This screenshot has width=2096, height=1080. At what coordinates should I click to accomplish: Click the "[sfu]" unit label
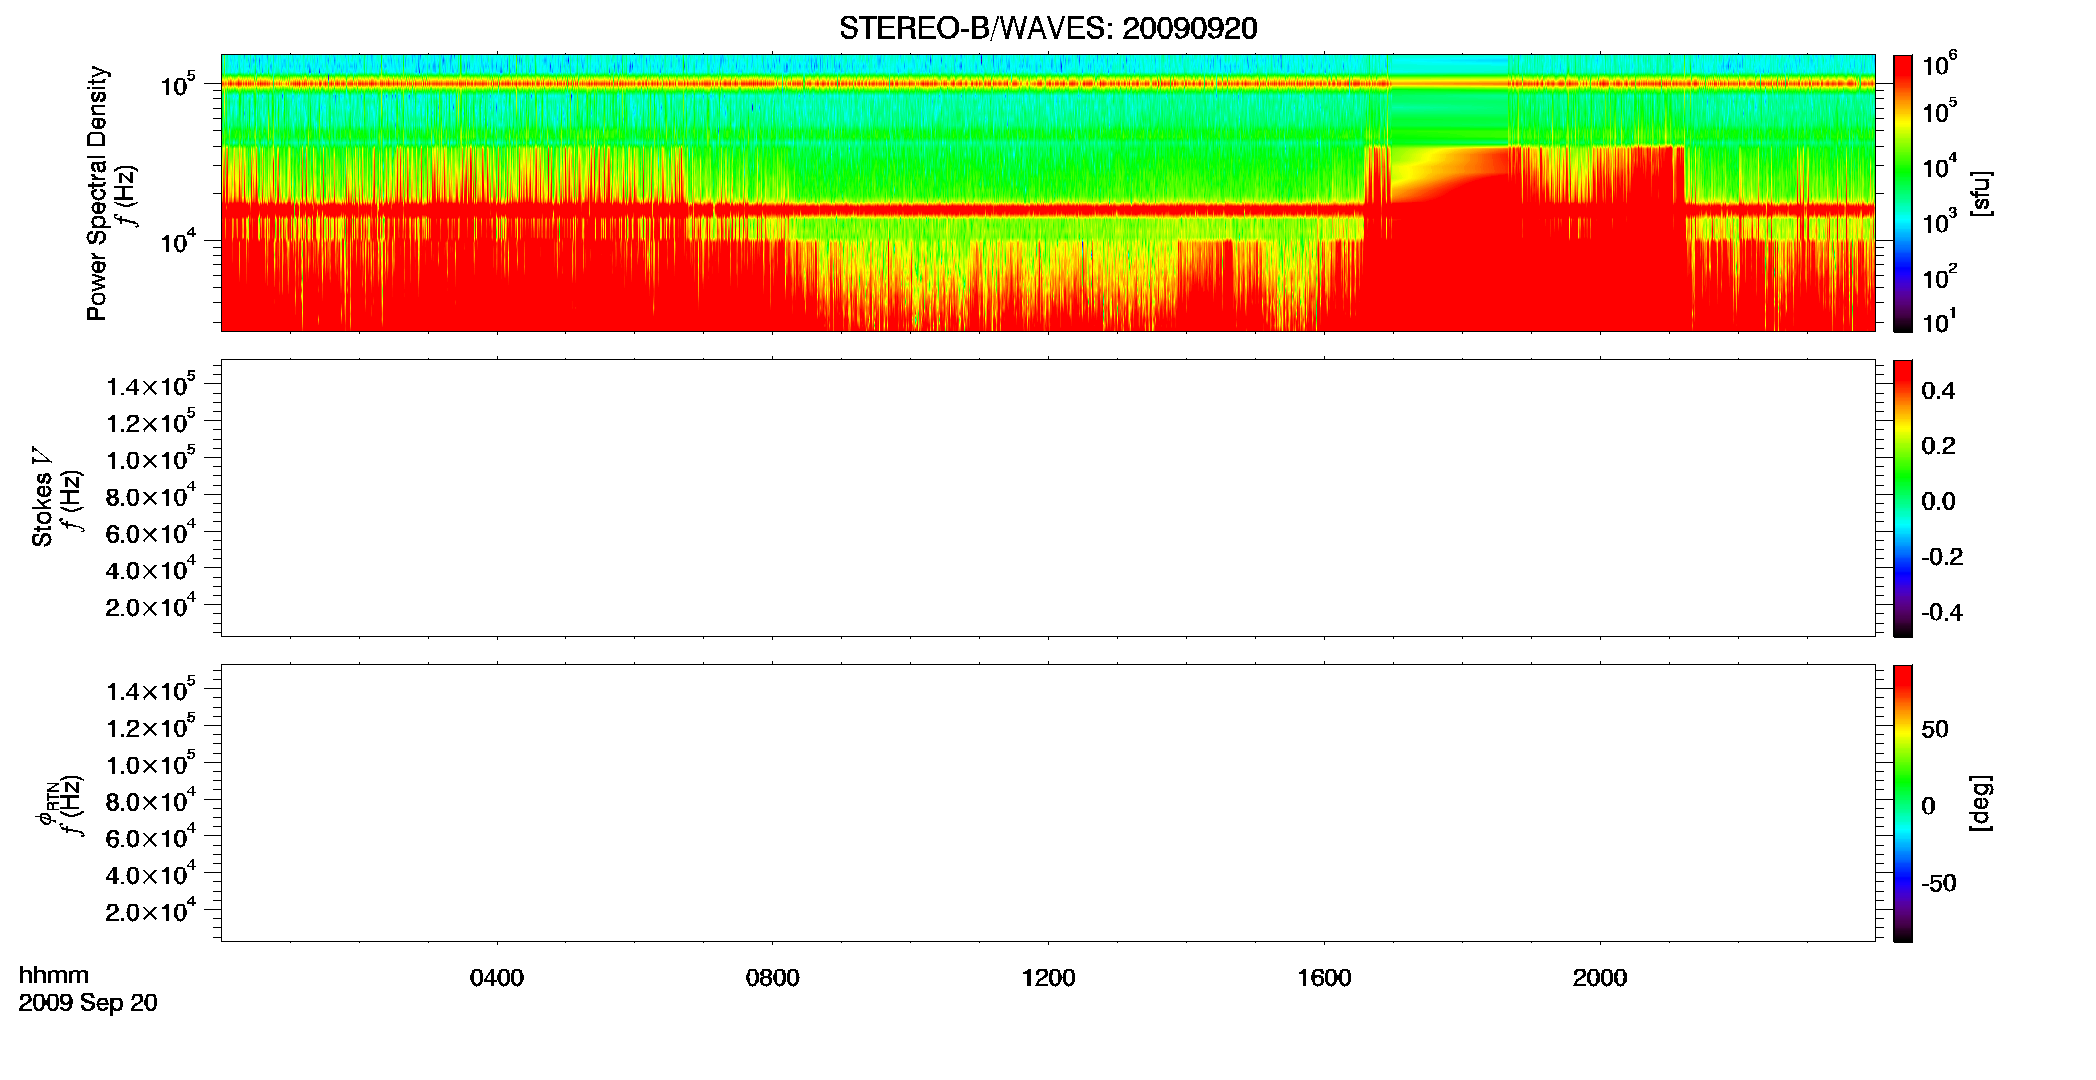pos(1980,193)
